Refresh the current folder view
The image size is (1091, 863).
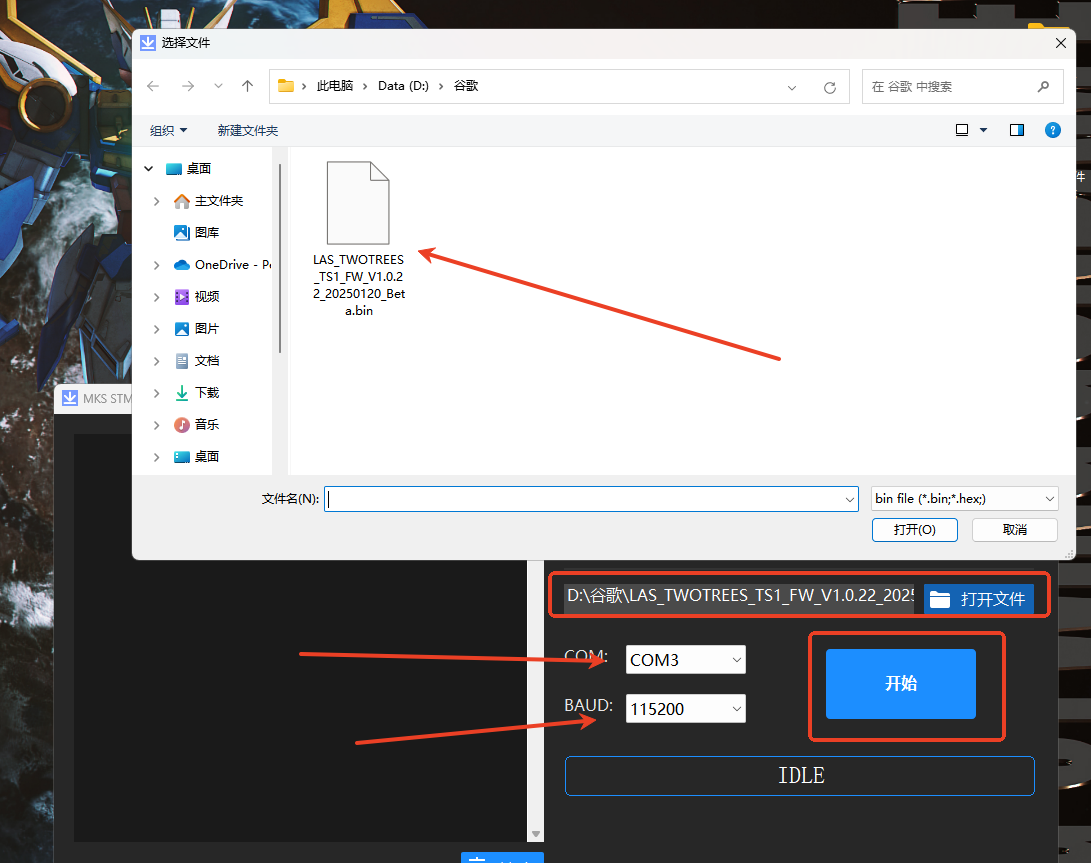coord(829,87)
